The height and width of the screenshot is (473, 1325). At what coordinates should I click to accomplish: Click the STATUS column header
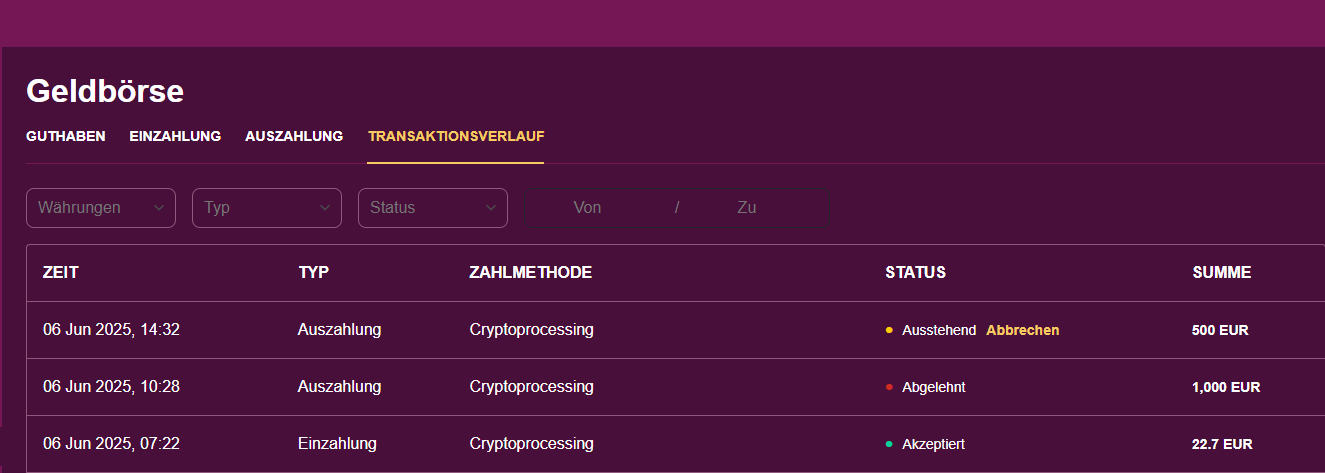coord(915,272)
